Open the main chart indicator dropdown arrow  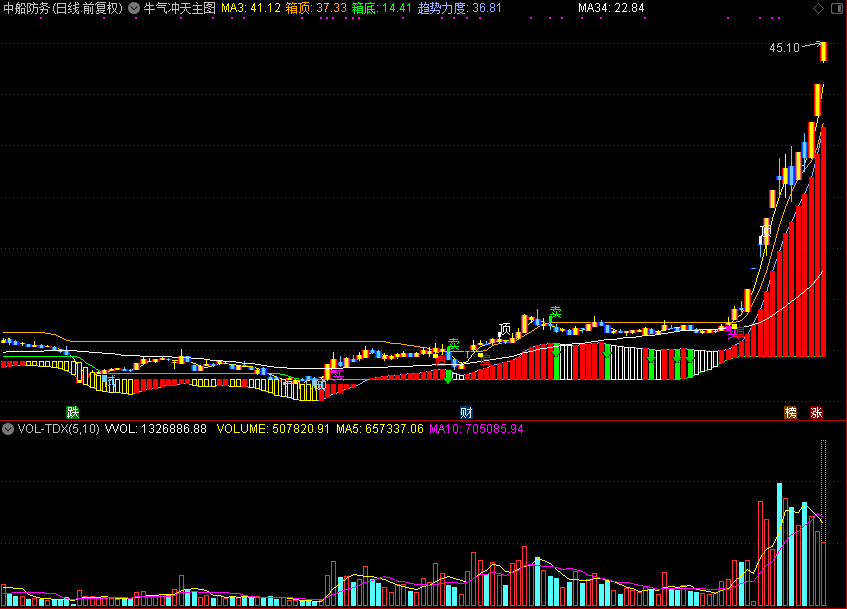point(134,8)
